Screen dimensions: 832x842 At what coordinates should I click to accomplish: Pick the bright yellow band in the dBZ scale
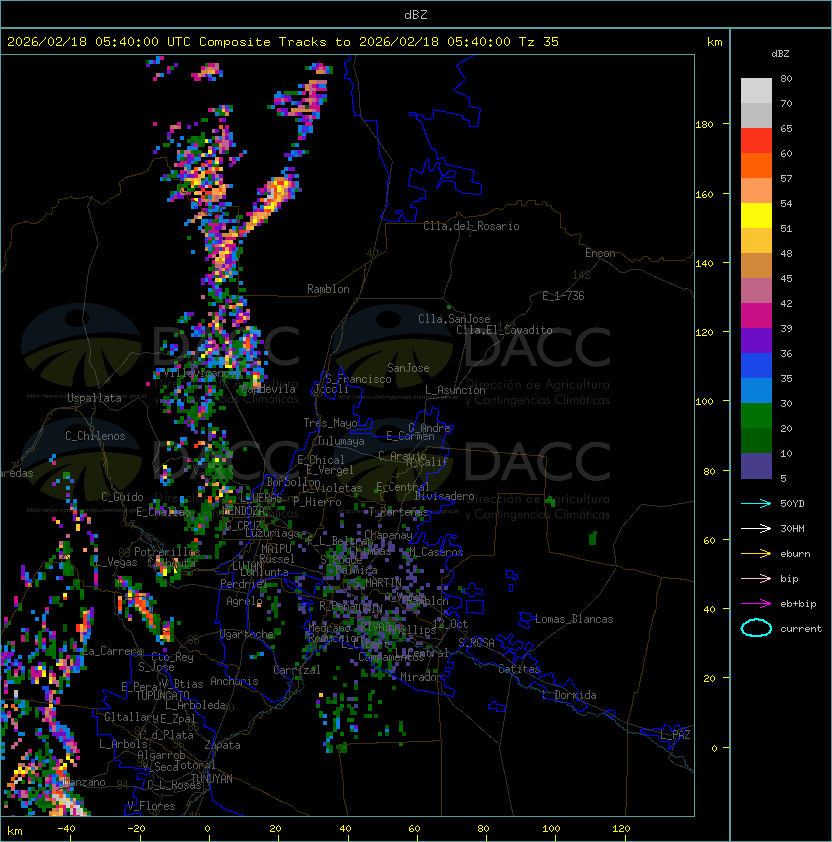(x=756, y=216)
